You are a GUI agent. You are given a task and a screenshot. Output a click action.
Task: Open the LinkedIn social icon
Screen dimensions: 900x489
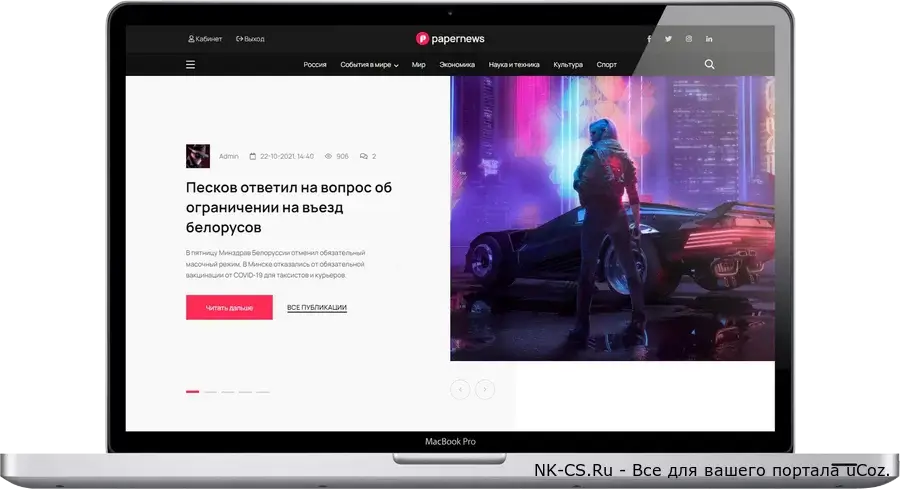coord(709,39)
